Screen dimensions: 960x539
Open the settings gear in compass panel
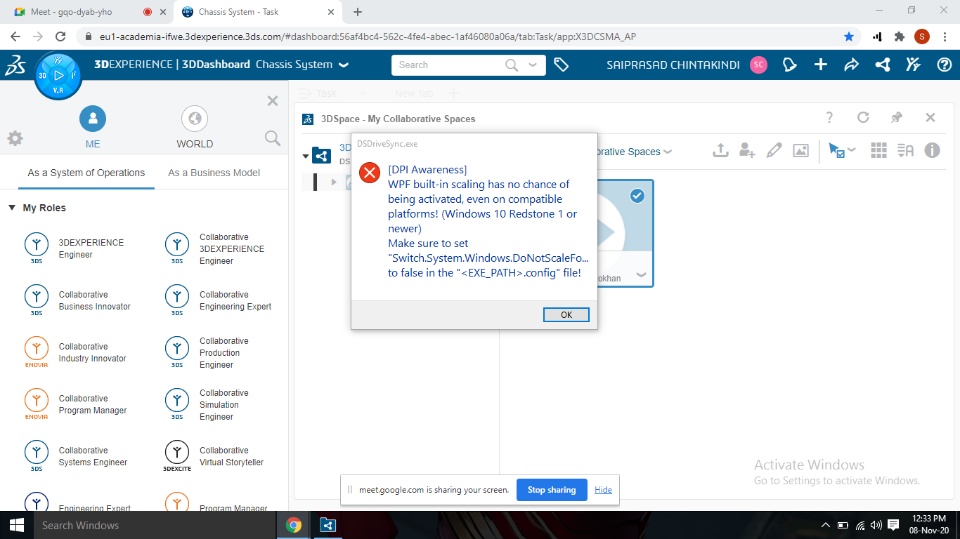click(15, 138)
